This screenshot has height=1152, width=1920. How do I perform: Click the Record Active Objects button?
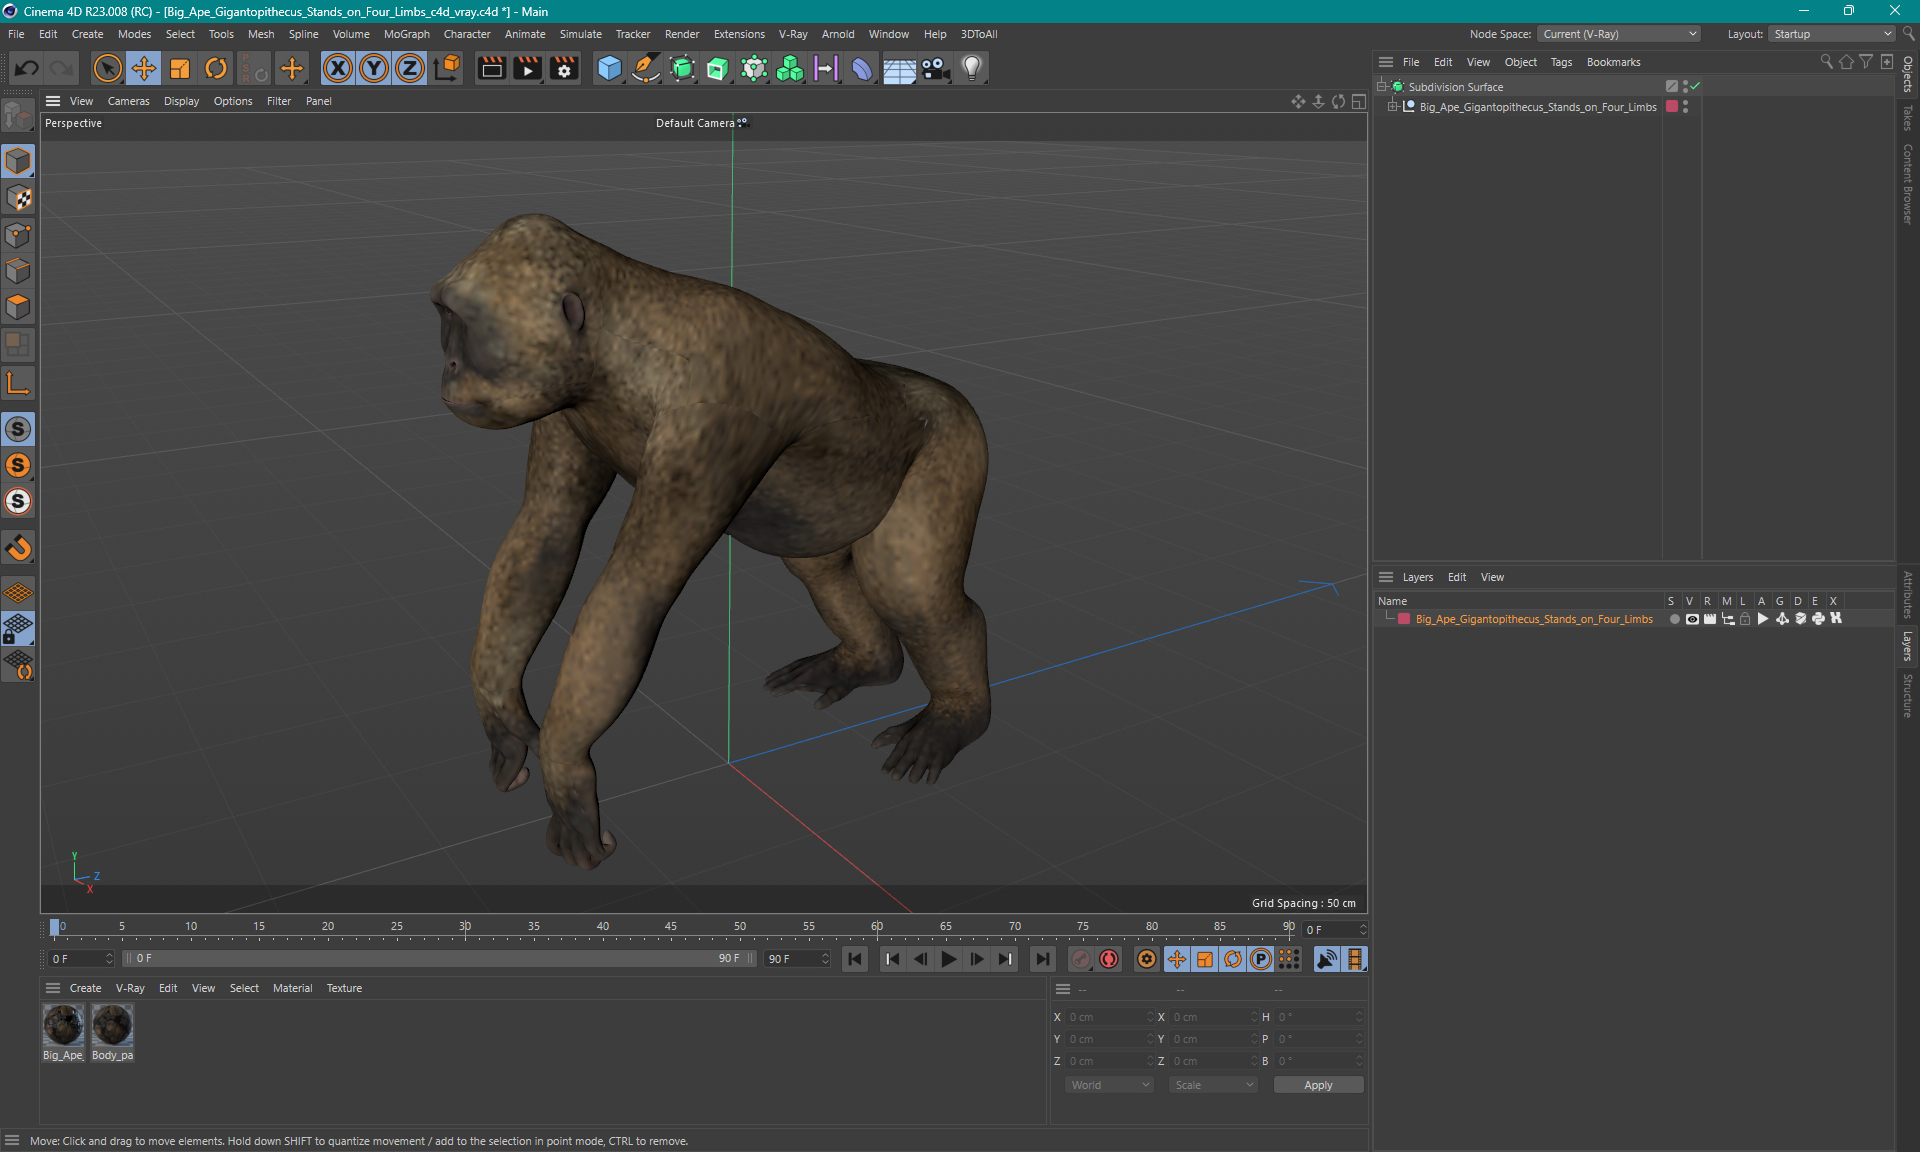(1081, 959)
